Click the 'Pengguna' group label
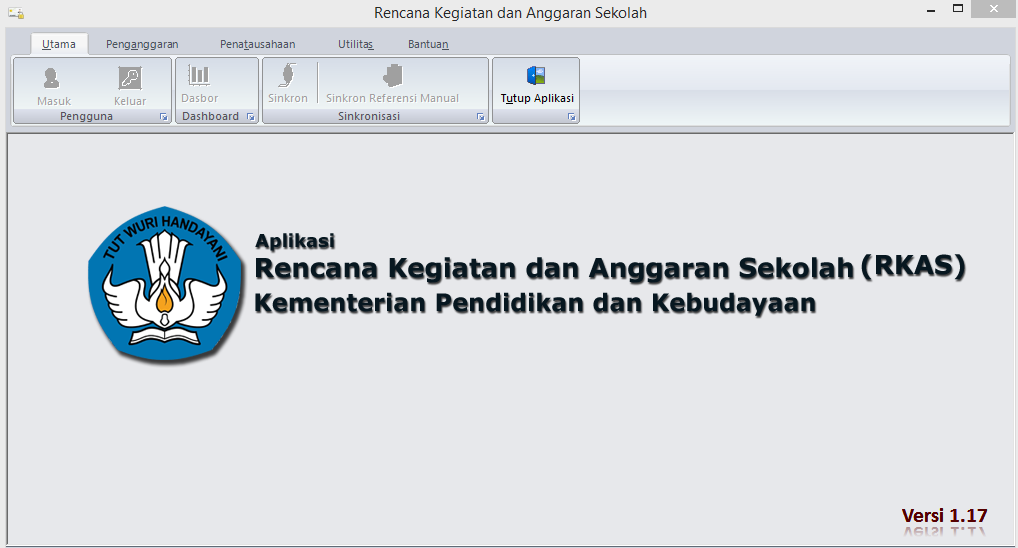1018x548 pixels. (86, 116)
